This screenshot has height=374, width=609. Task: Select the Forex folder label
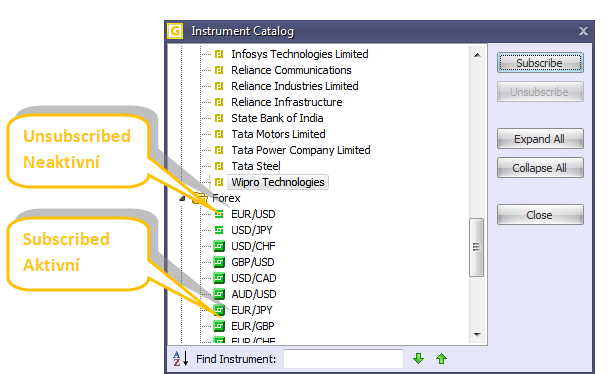(226, 198)
